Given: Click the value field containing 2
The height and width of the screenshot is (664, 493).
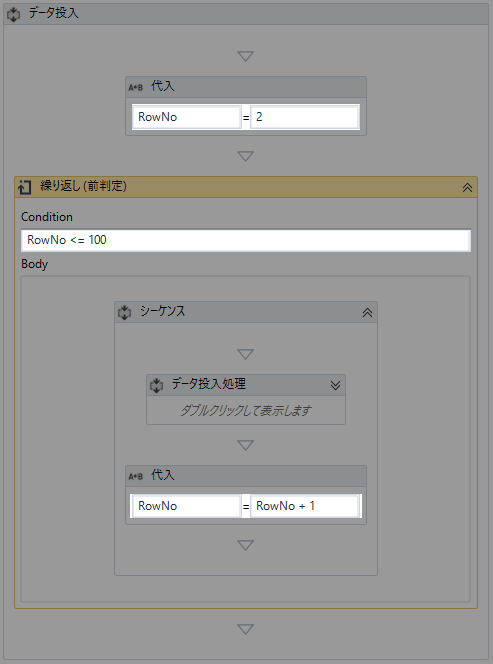Looking at the screenshot, I should click(305, 117).
